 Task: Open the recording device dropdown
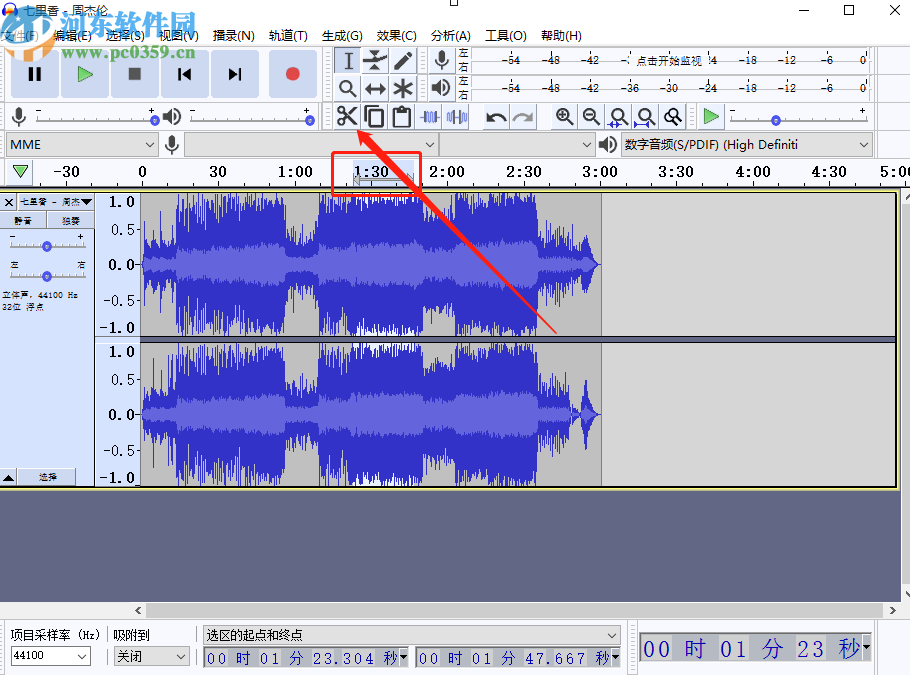coord(310,145)
